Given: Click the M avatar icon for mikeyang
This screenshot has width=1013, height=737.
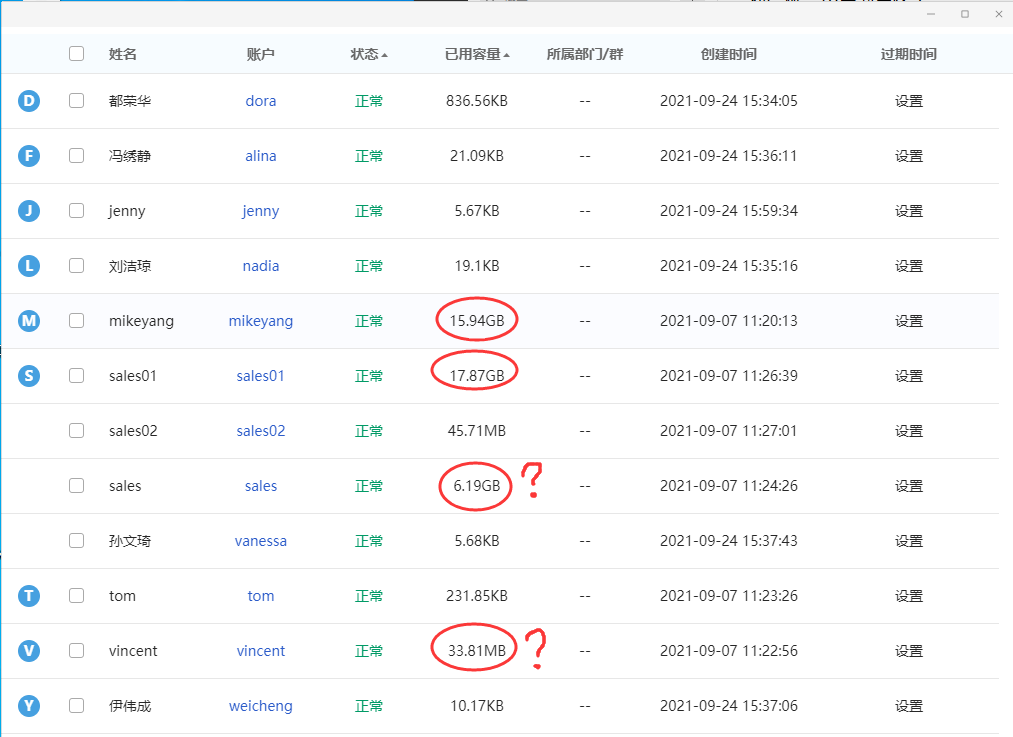Looking at the screenshot, I should pyautogui.click(x=28, y=321).
